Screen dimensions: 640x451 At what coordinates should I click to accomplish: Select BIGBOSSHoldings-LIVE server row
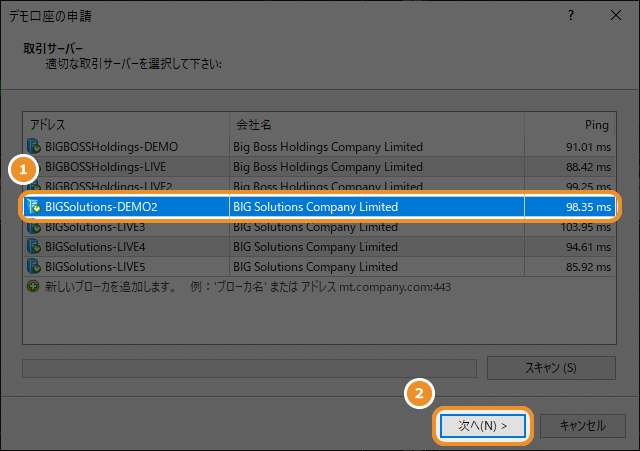[x=319, y=167]
